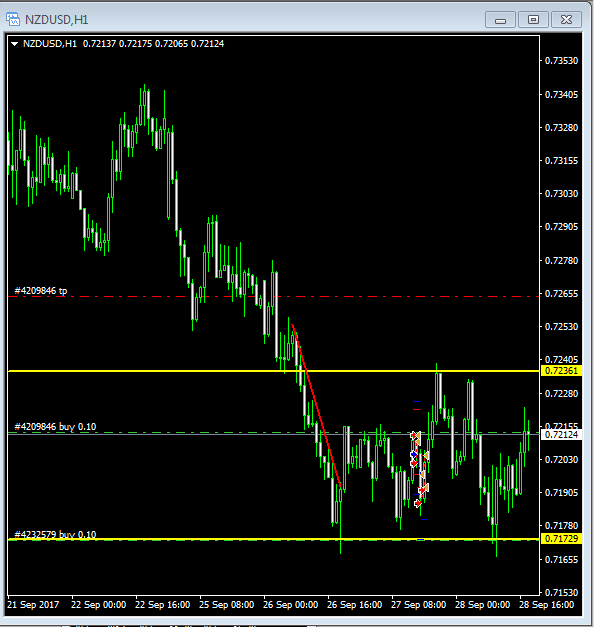Click the '28 Sep 00:00' time label
Screen dimensions: 594x627
(x=482, y=605)
